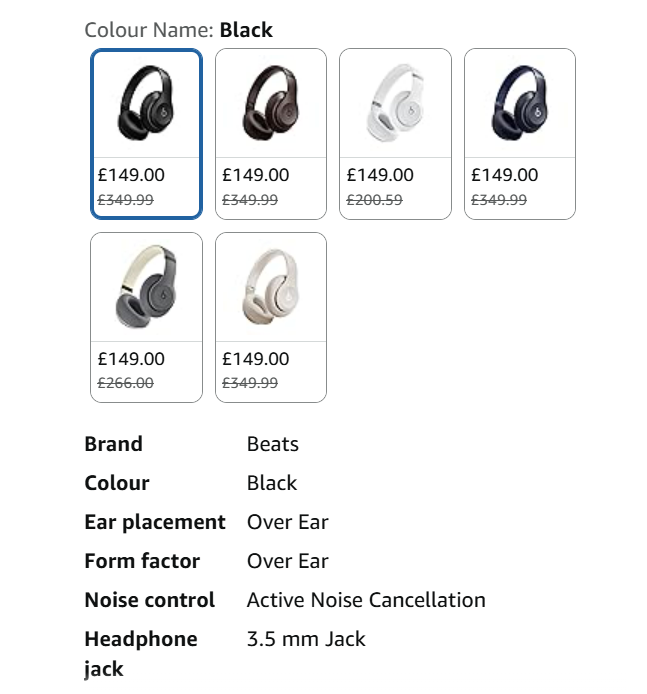Click the £149.00 price under white headphones

380,175
